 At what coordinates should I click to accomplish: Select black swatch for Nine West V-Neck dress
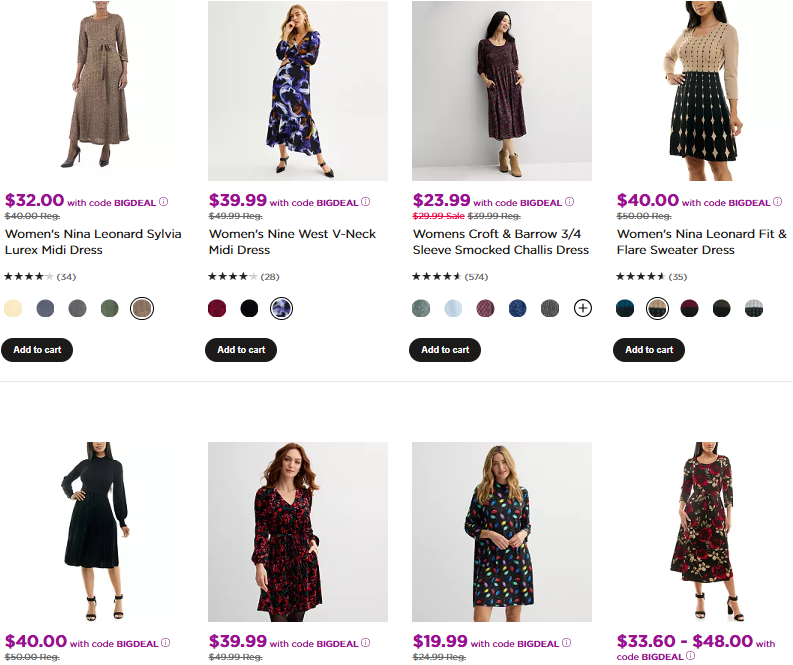[x=249, y=308]
